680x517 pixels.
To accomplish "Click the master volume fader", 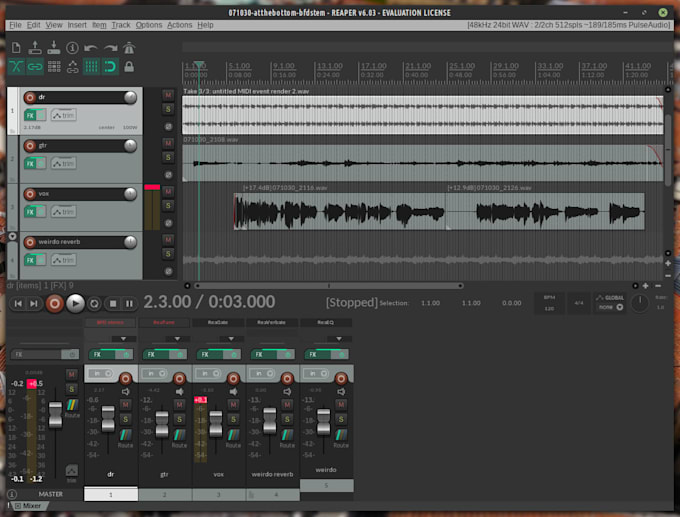I will [55, 417].
